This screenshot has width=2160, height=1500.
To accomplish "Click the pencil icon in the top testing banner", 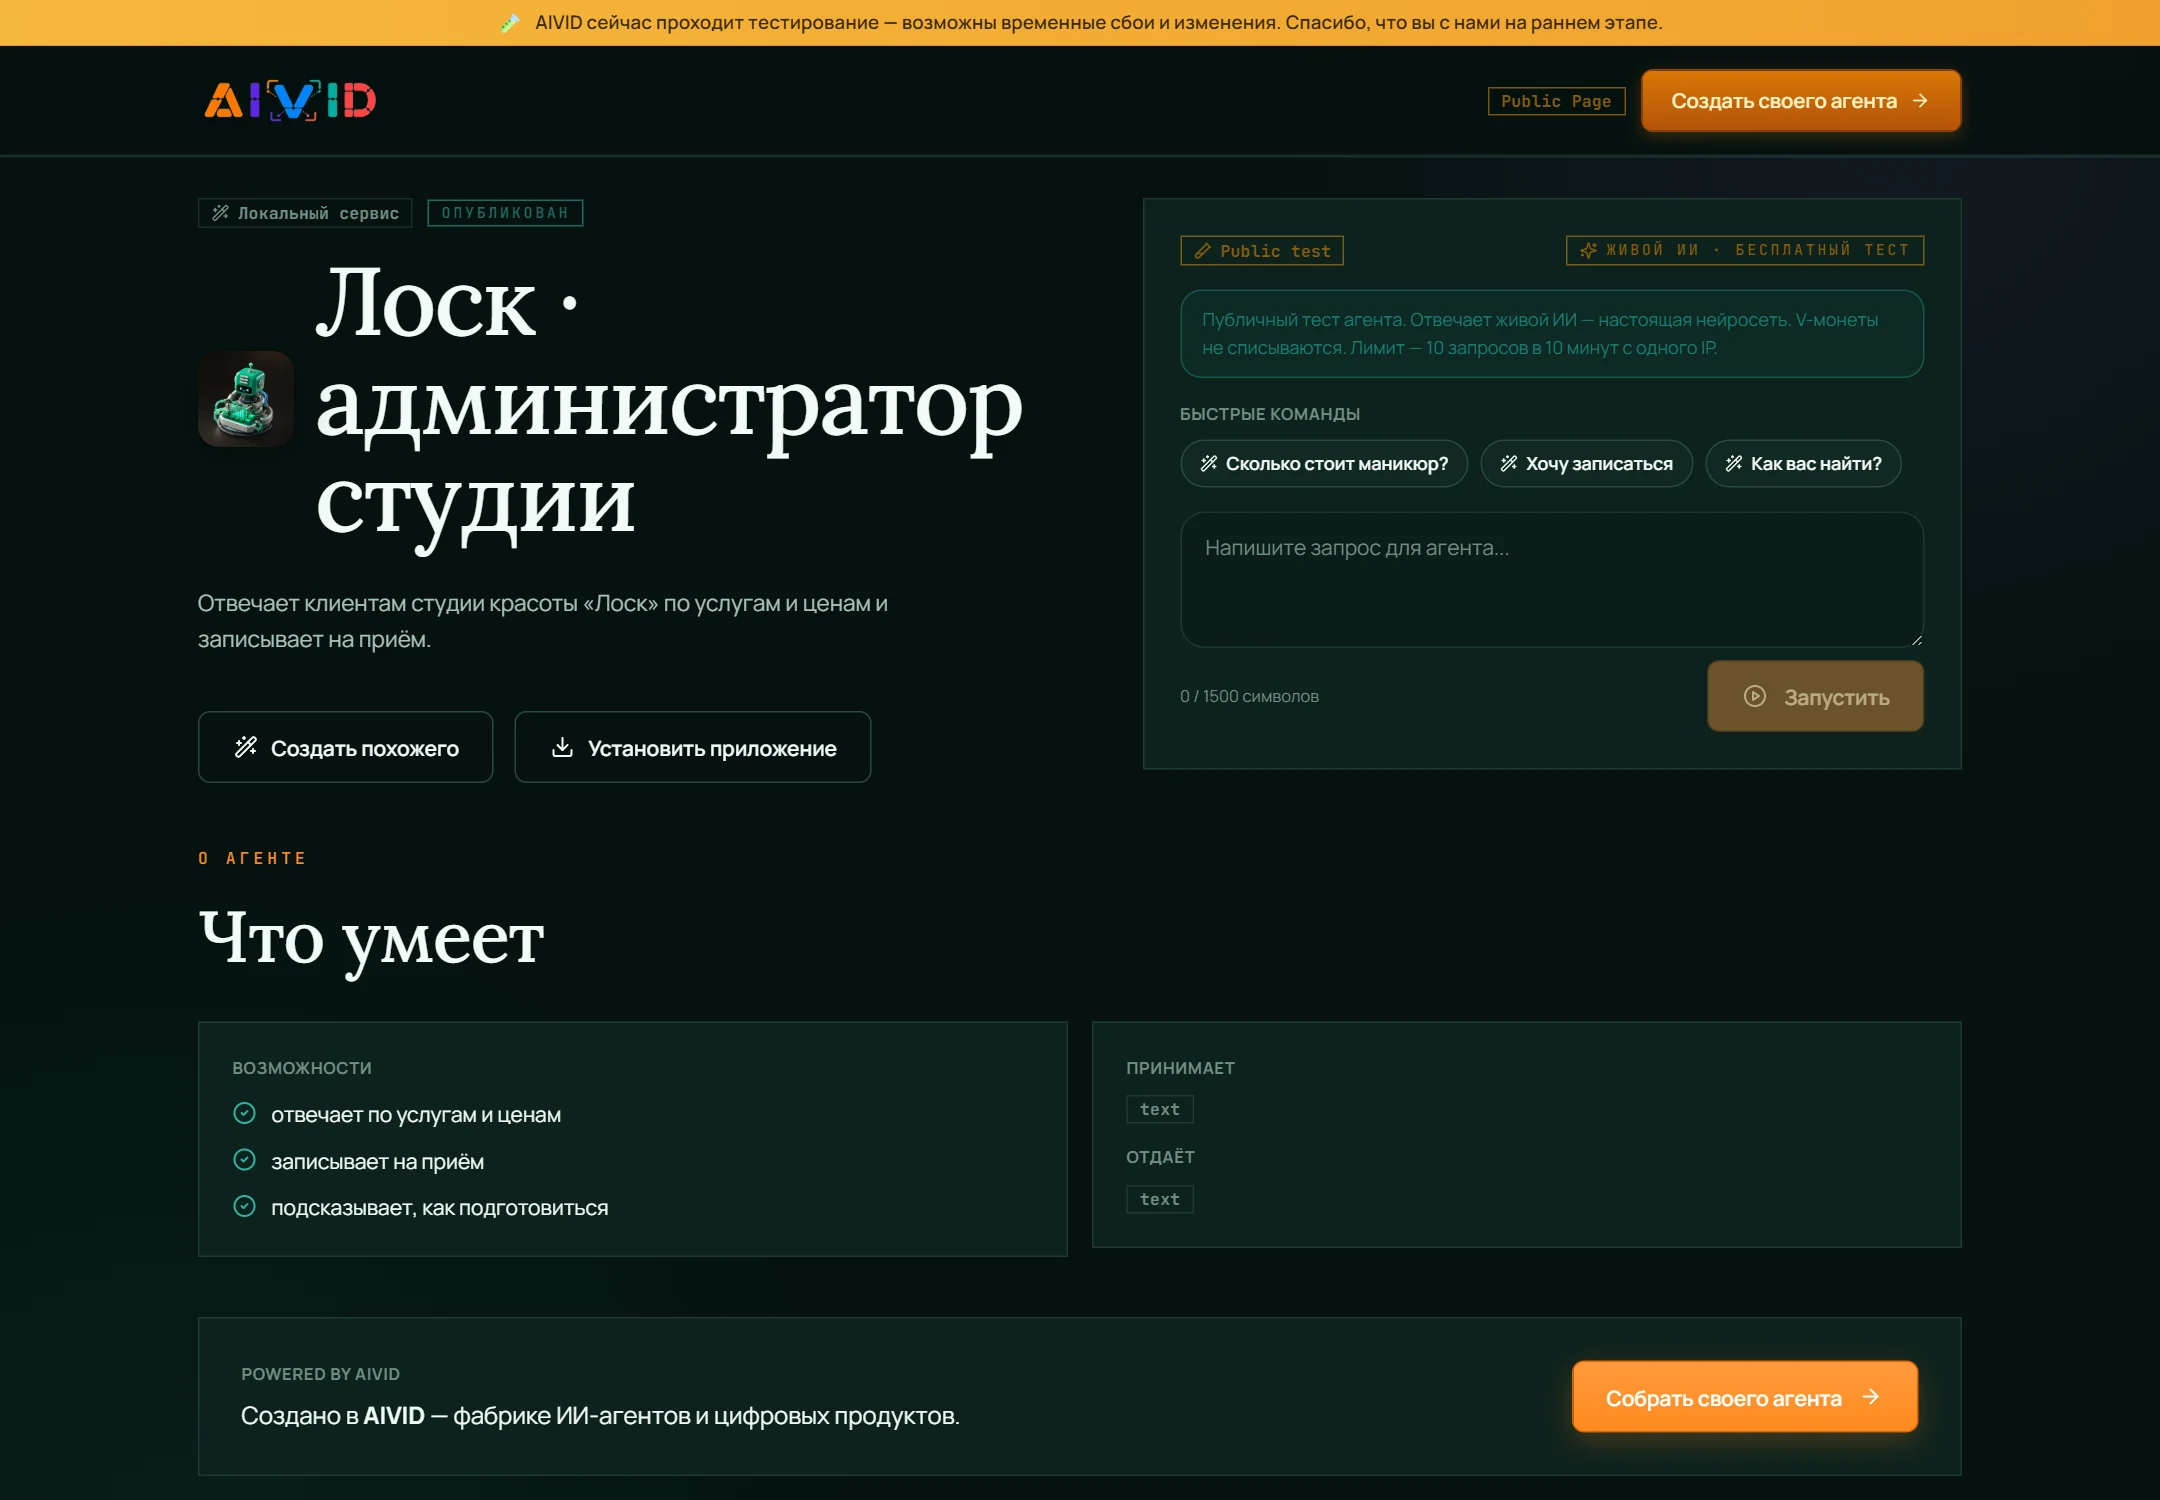I will (510, 23).
